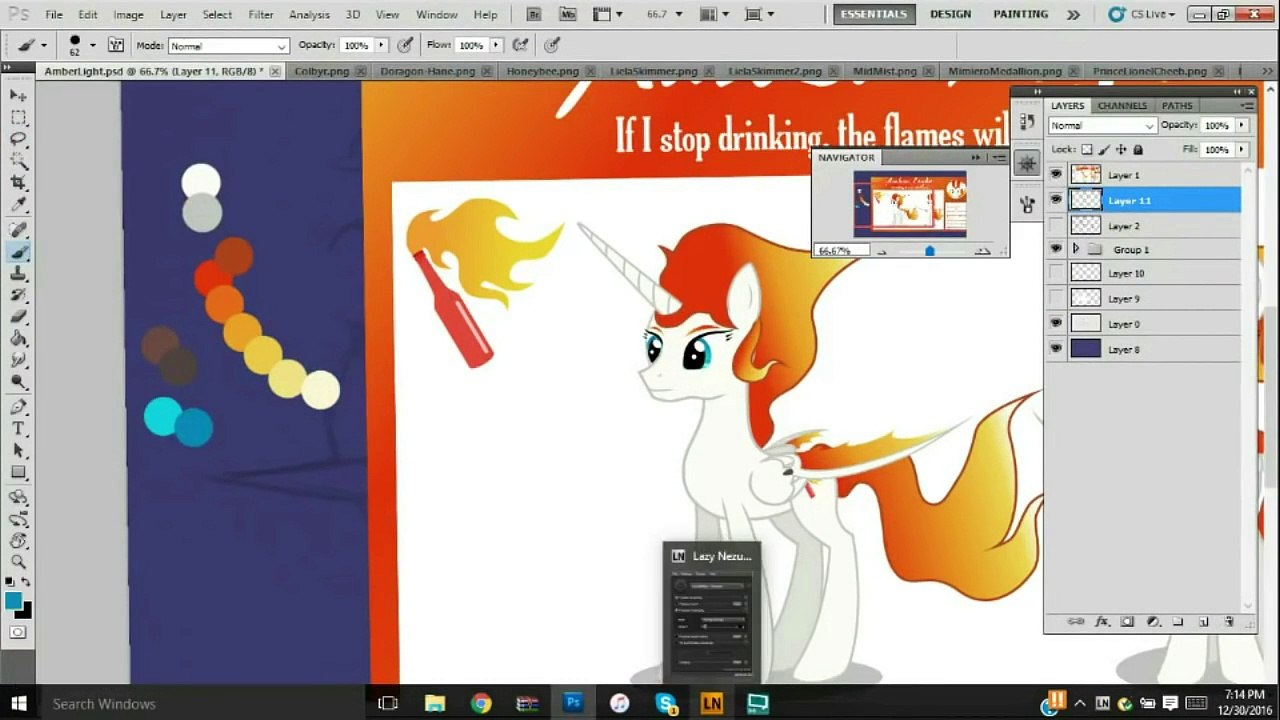Open the layer blend mode dropdown

click(1103, 125)
